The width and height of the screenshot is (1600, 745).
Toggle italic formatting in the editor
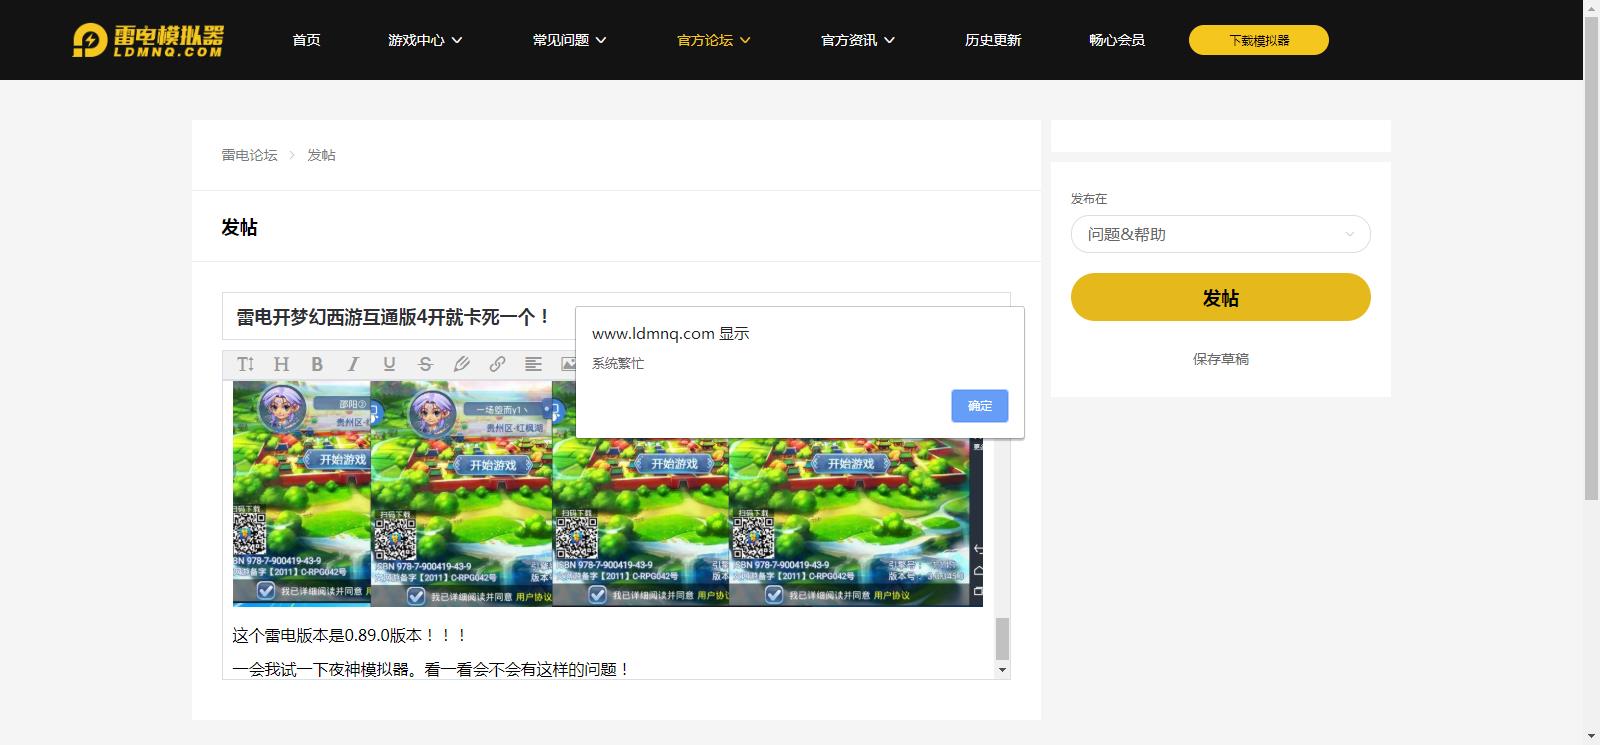point(353,364)
